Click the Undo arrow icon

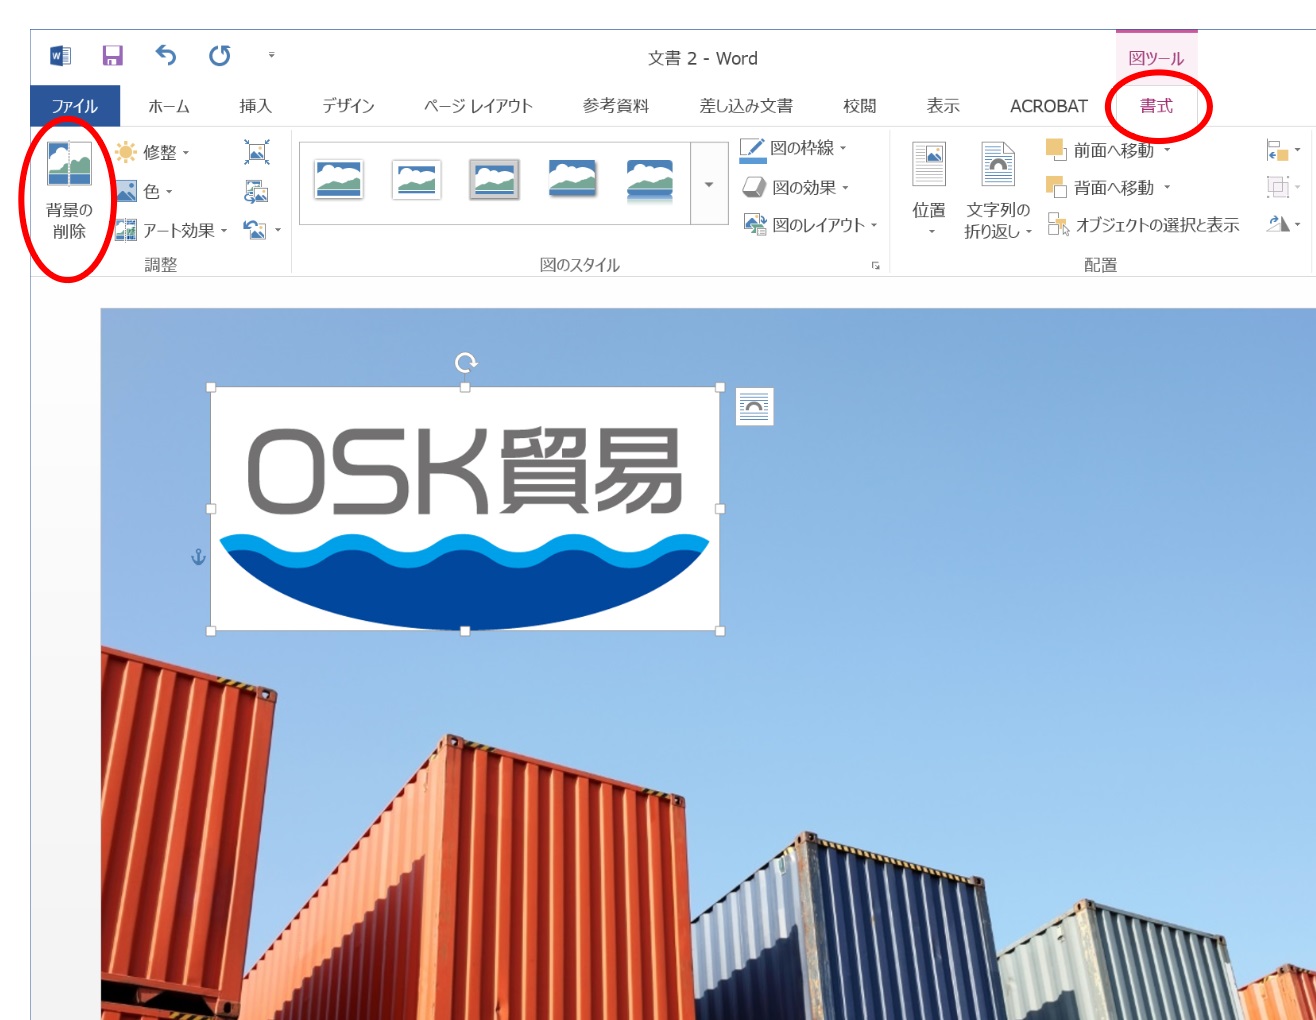(166, 56)
